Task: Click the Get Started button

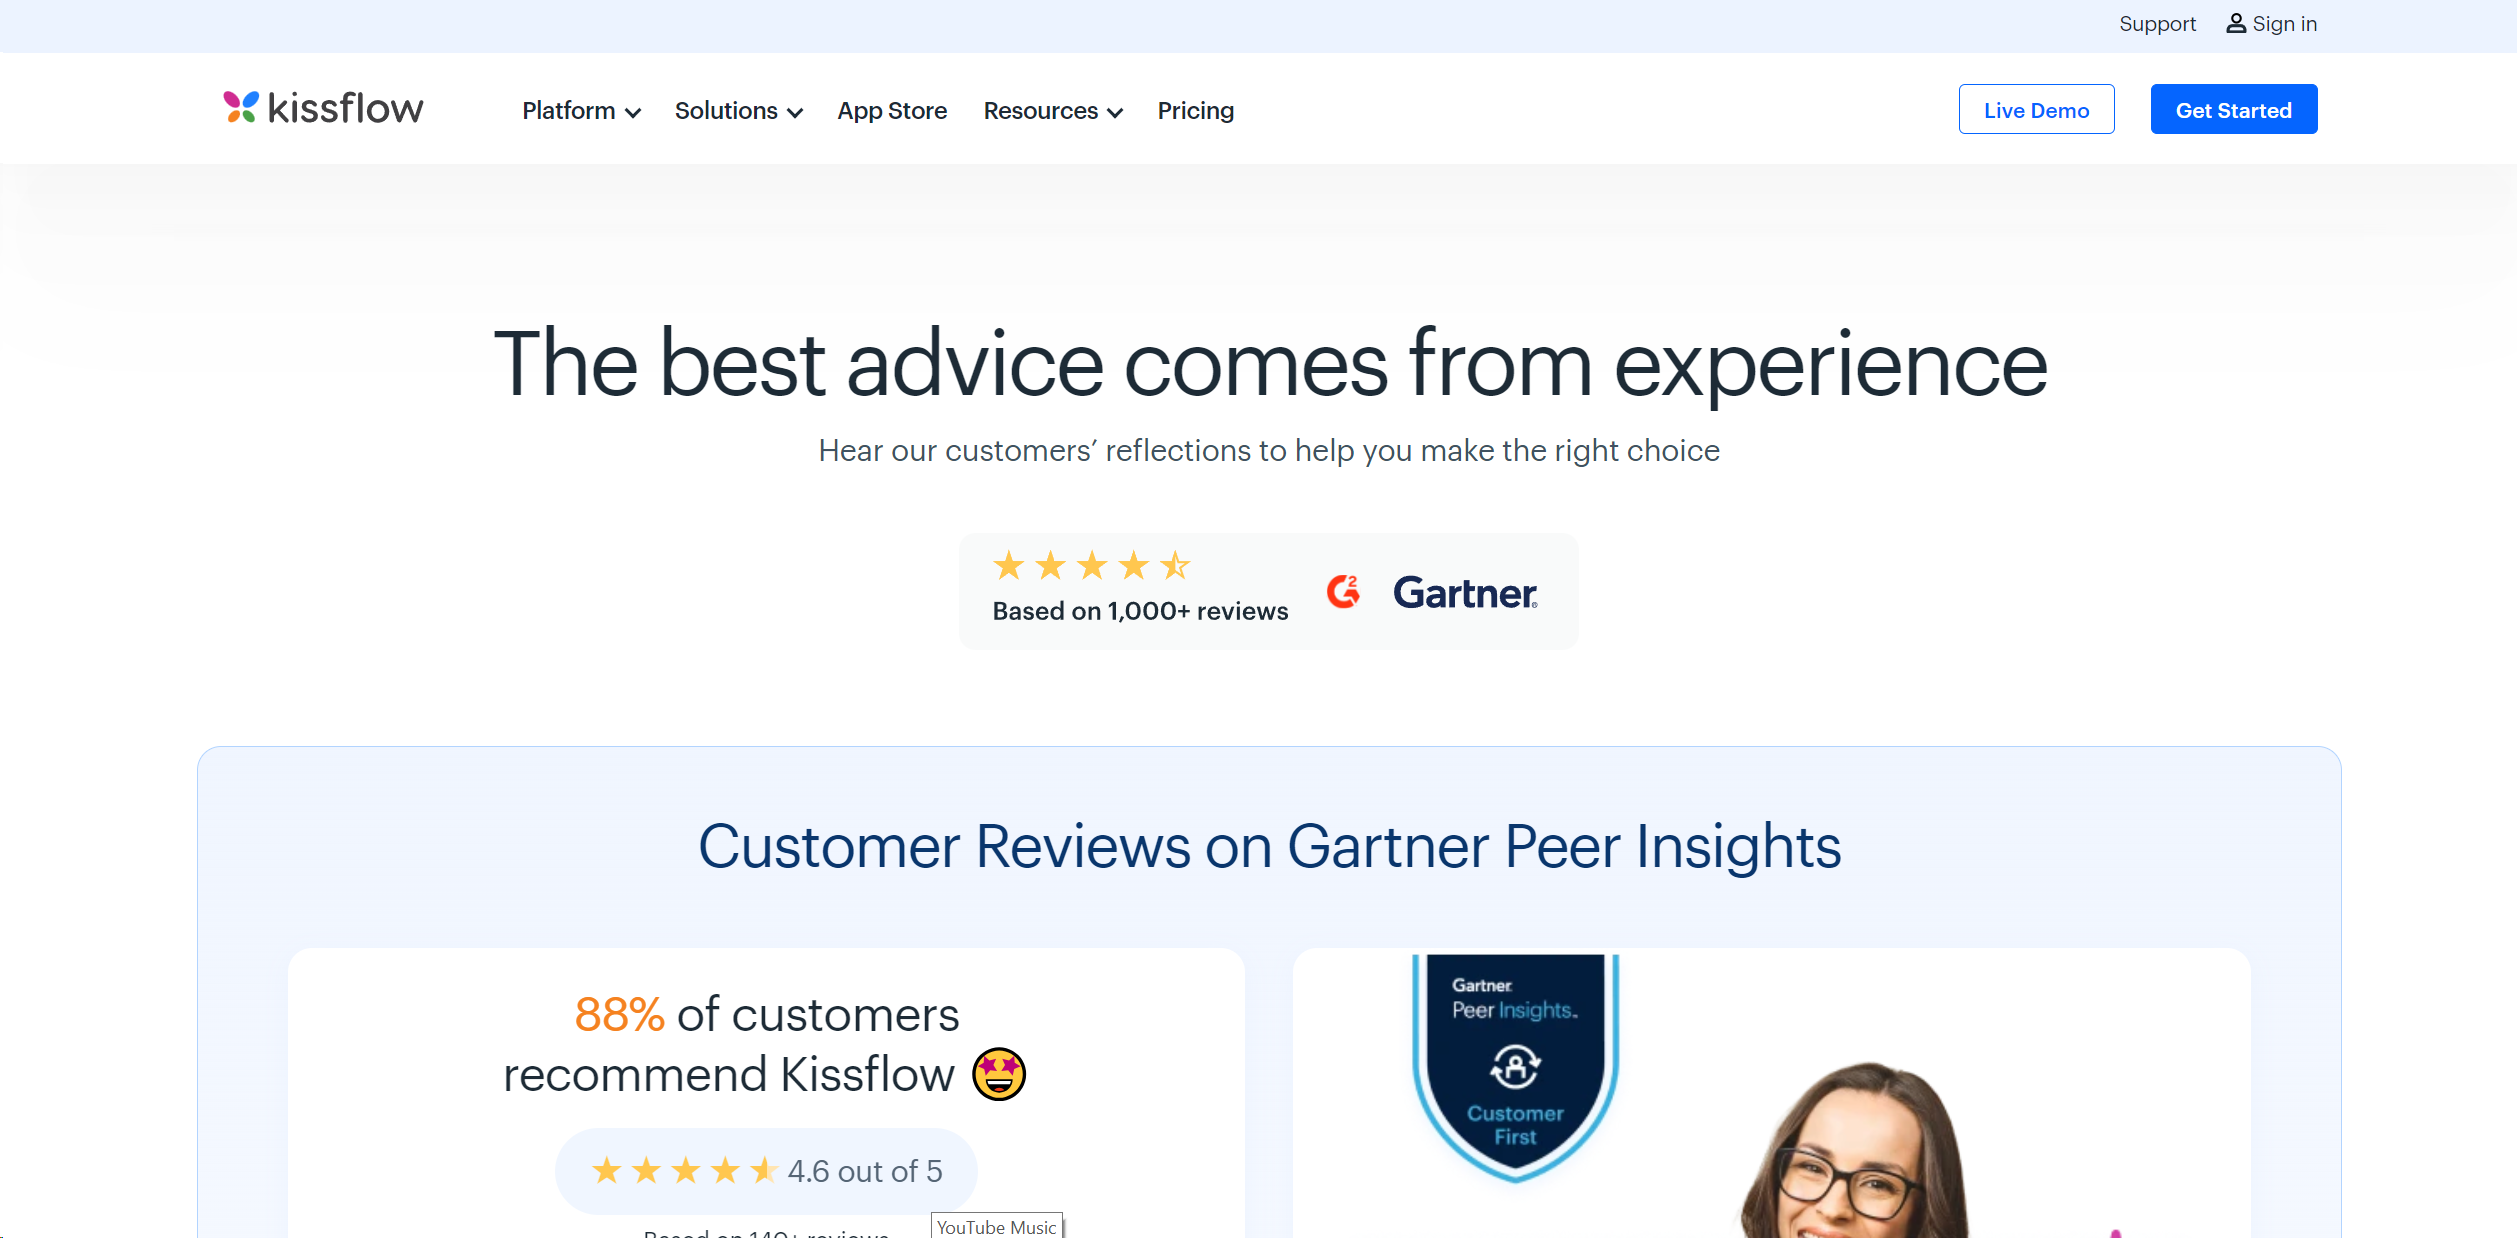Action: pyautogui.click(x=2234, y=109)
